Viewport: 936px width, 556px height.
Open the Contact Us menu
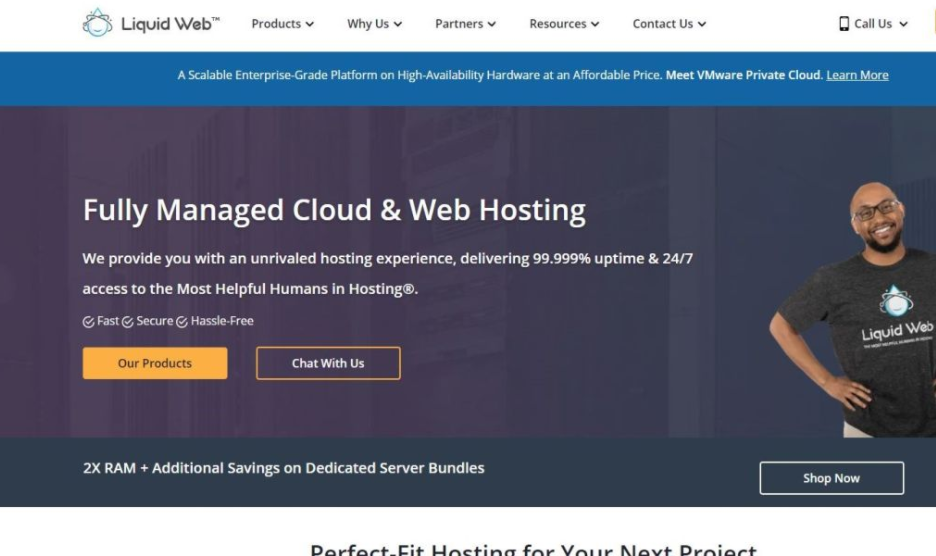[x=669, y=24]
